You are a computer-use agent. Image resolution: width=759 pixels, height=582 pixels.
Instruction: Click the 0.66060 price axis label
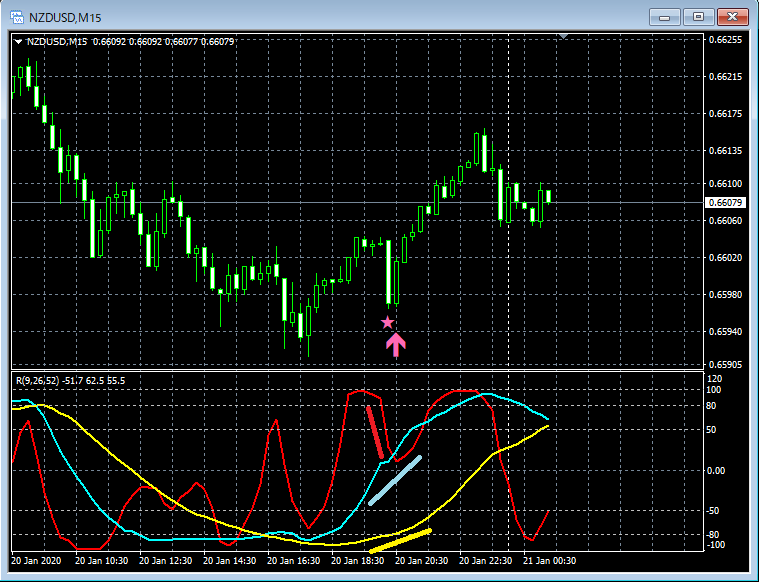[x=725, y=221]
